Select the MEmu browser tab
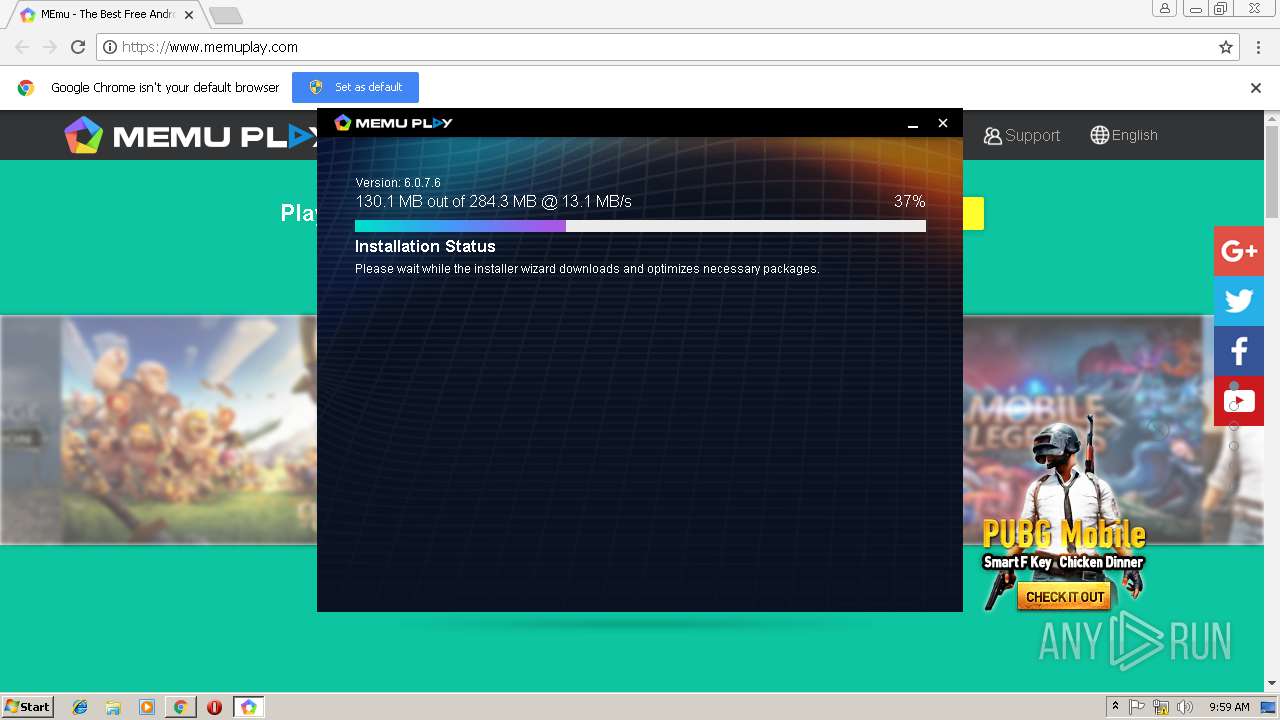 [104, 15]
